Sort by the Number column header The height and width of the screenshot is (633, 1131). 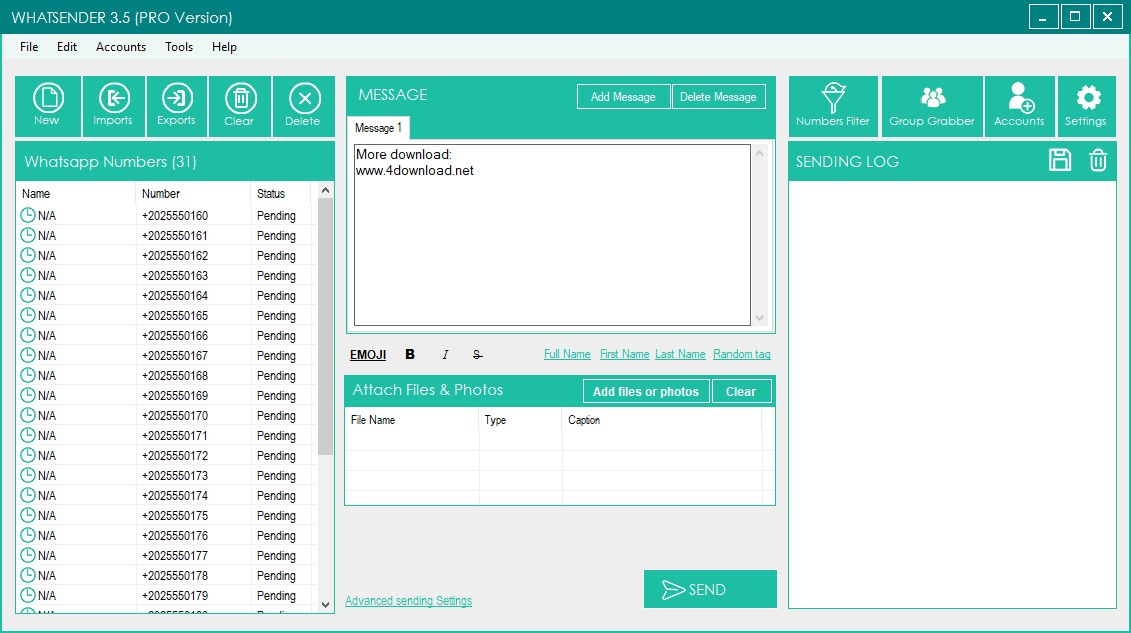coord(193,193)
